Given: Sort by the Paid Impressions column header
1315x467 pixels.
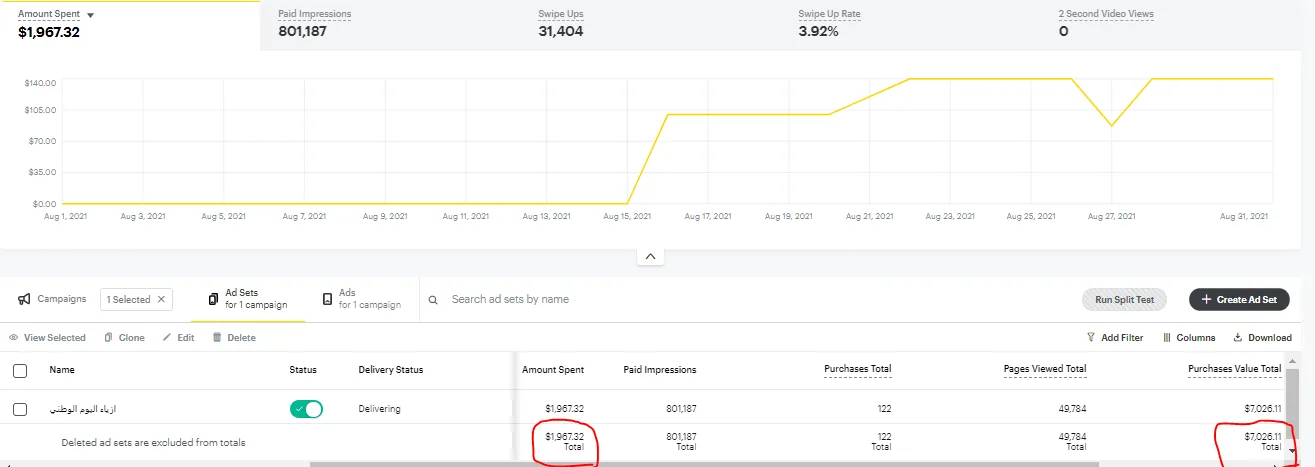Looking at the screenshot, I should (x=660, y=370).
